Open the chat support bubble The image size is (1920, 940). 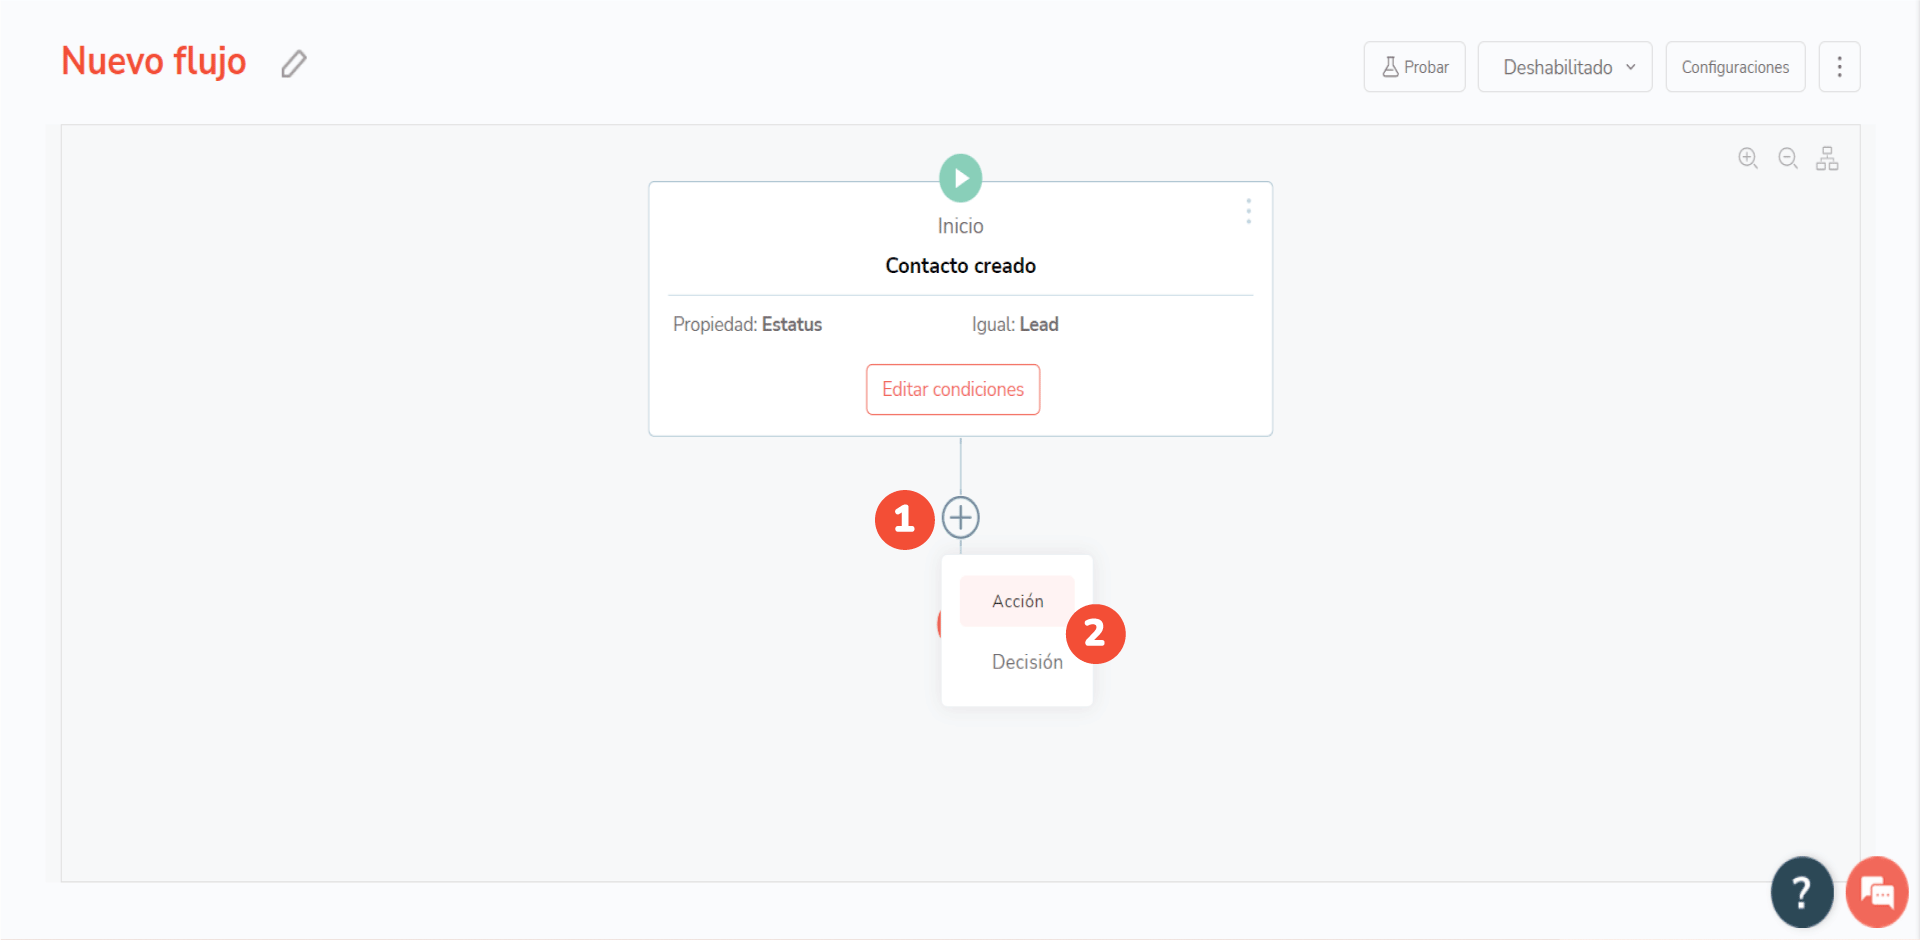click(1877, 891)
